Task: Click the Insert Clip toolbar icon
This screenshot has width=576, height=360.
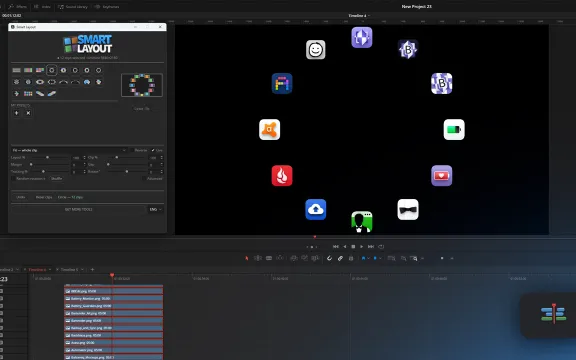Action: coord(294,258)
